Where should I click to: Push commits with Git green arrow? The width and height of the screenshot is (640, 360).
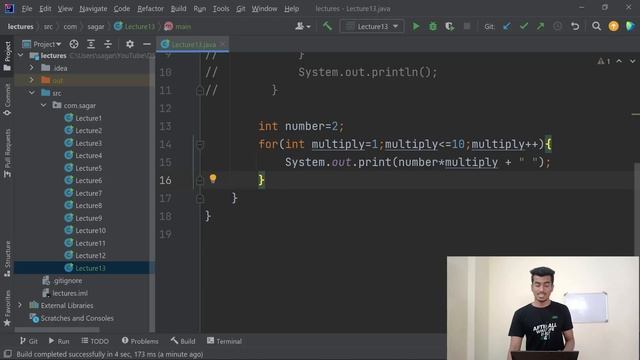click(540, 27)
